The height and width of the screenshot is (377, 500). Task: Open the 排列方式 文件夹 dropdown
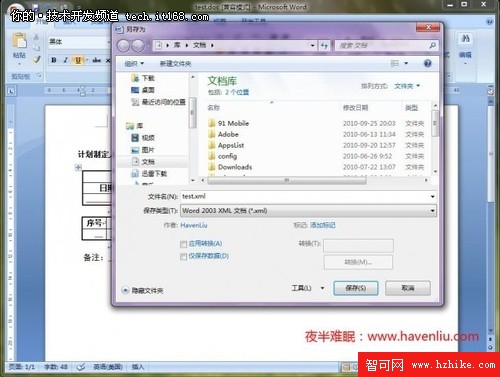click(x=407, y=86)
